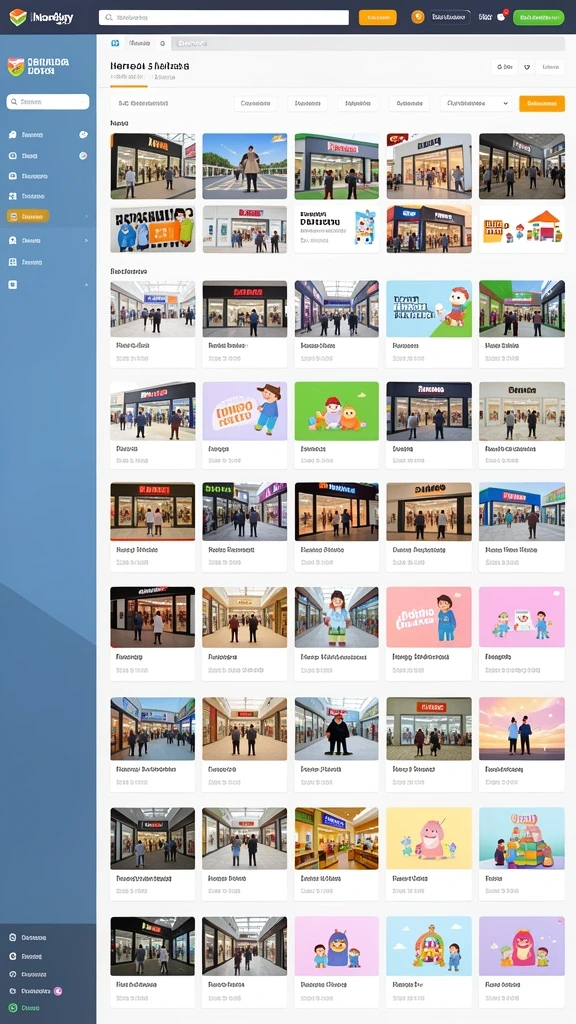This screenshot has width=576, height=1024.
Task: Click the pink clock badge in the sidebar footer
Action: pyautogui.click(x=57, y=991)
